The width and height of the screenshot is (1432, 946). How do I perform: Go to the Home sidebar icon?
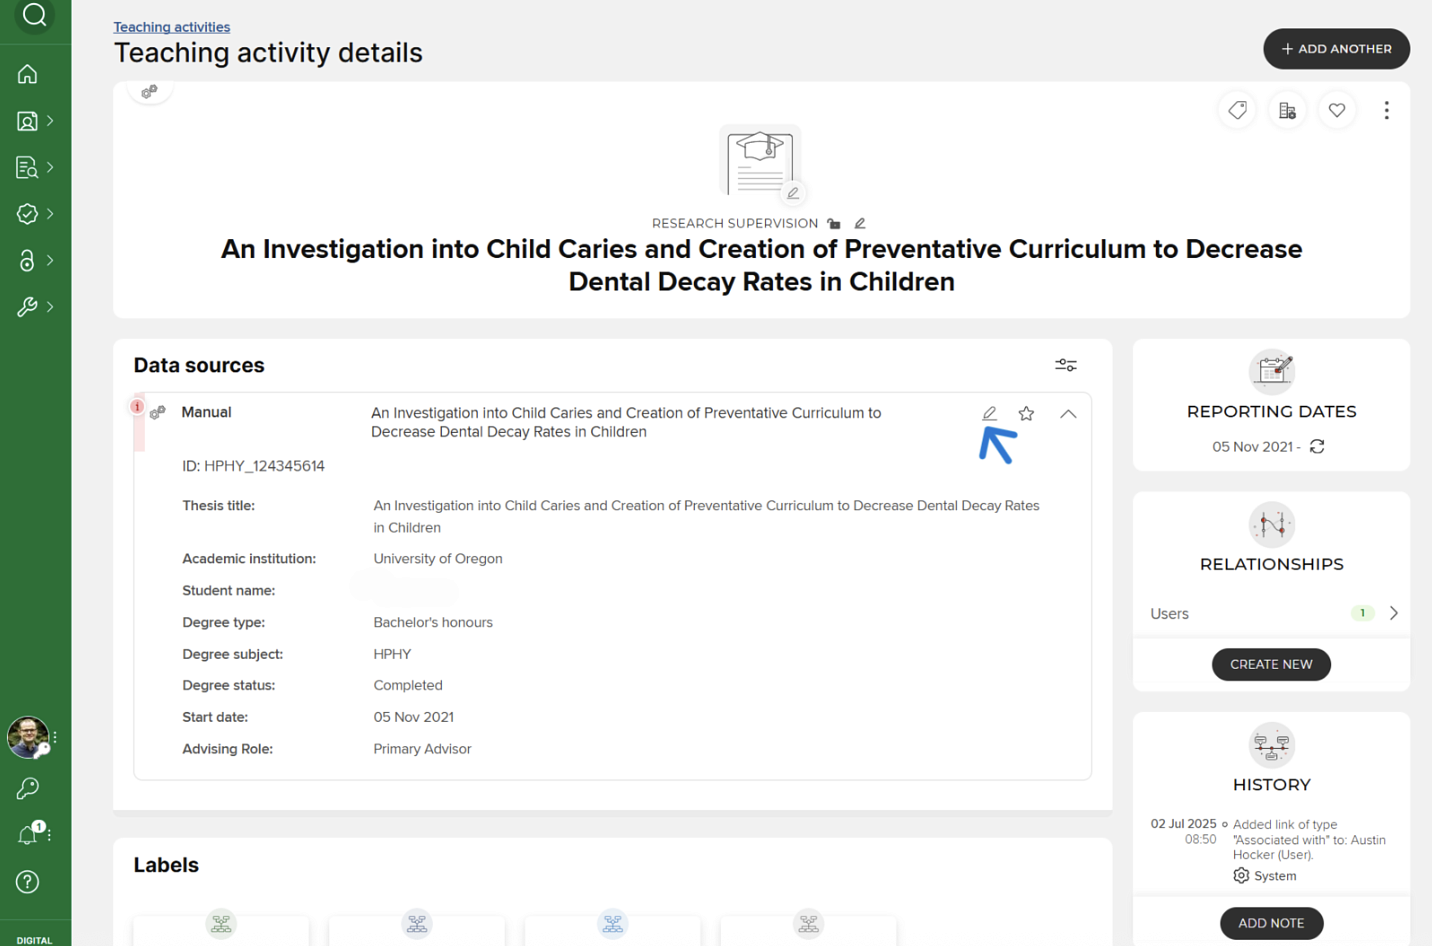click(28, 74)
